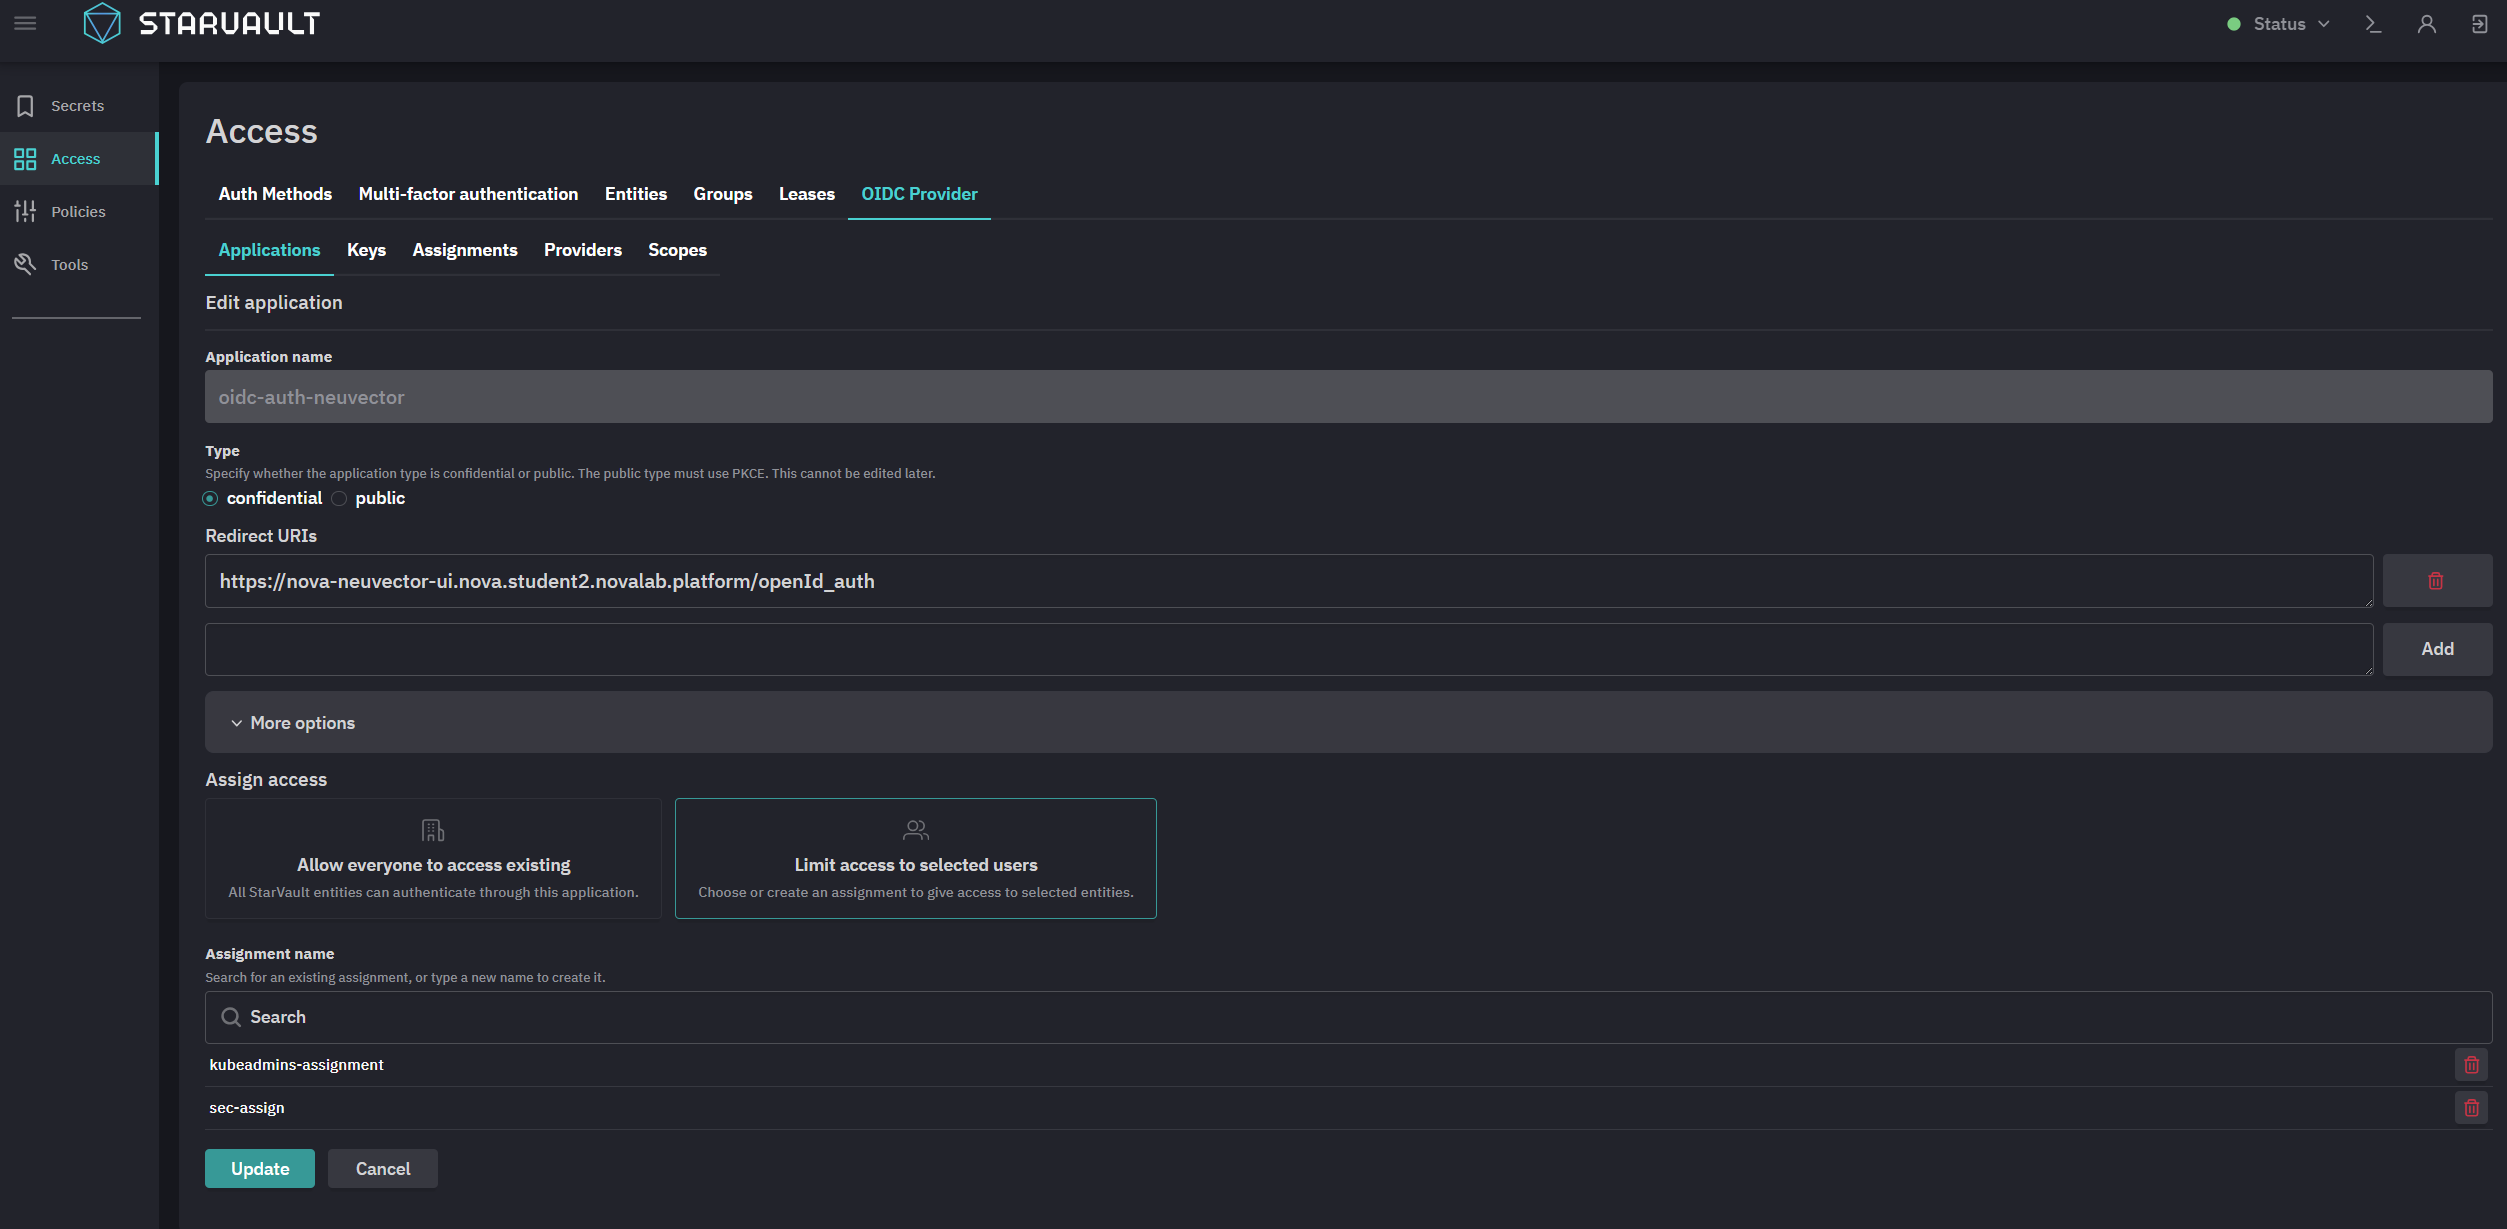Click the Application name field

1348,397
